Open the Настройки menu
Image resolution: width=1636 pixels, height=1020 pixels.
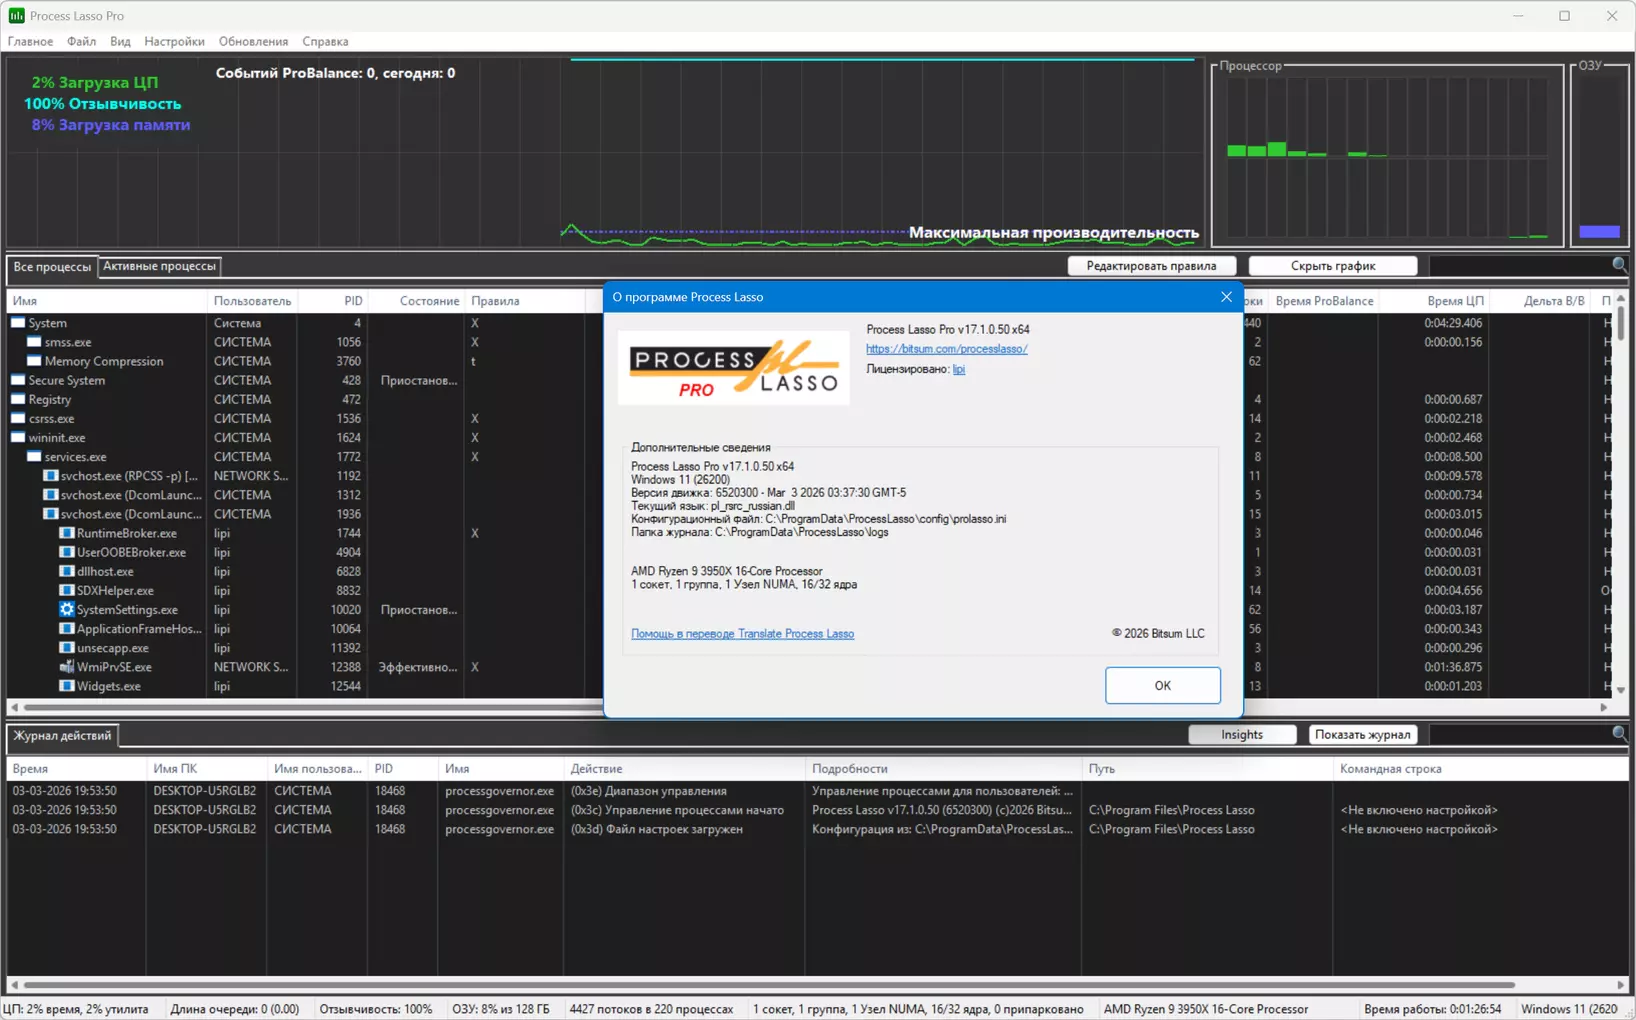pos(174,42)
